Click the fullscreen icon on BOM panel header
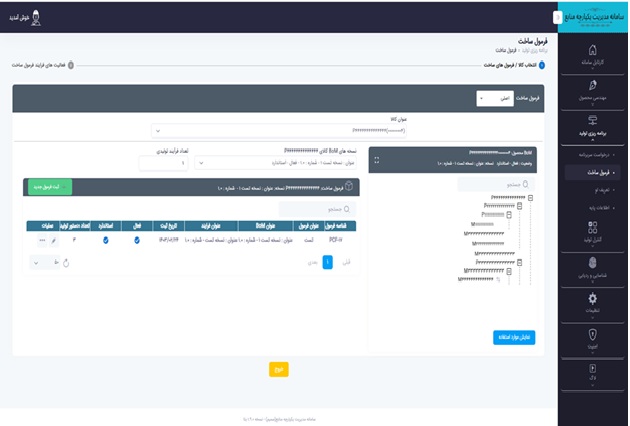The width and height of the screenshot is (630, 426). (x=376, y=160)
